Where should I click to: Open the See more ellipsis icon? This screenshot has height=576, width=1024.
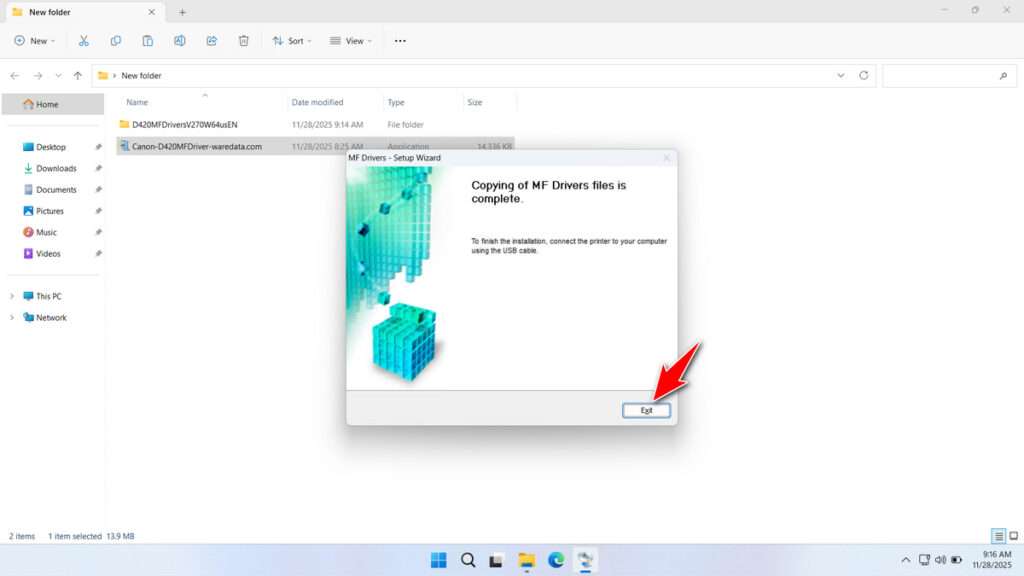[399, 40]
